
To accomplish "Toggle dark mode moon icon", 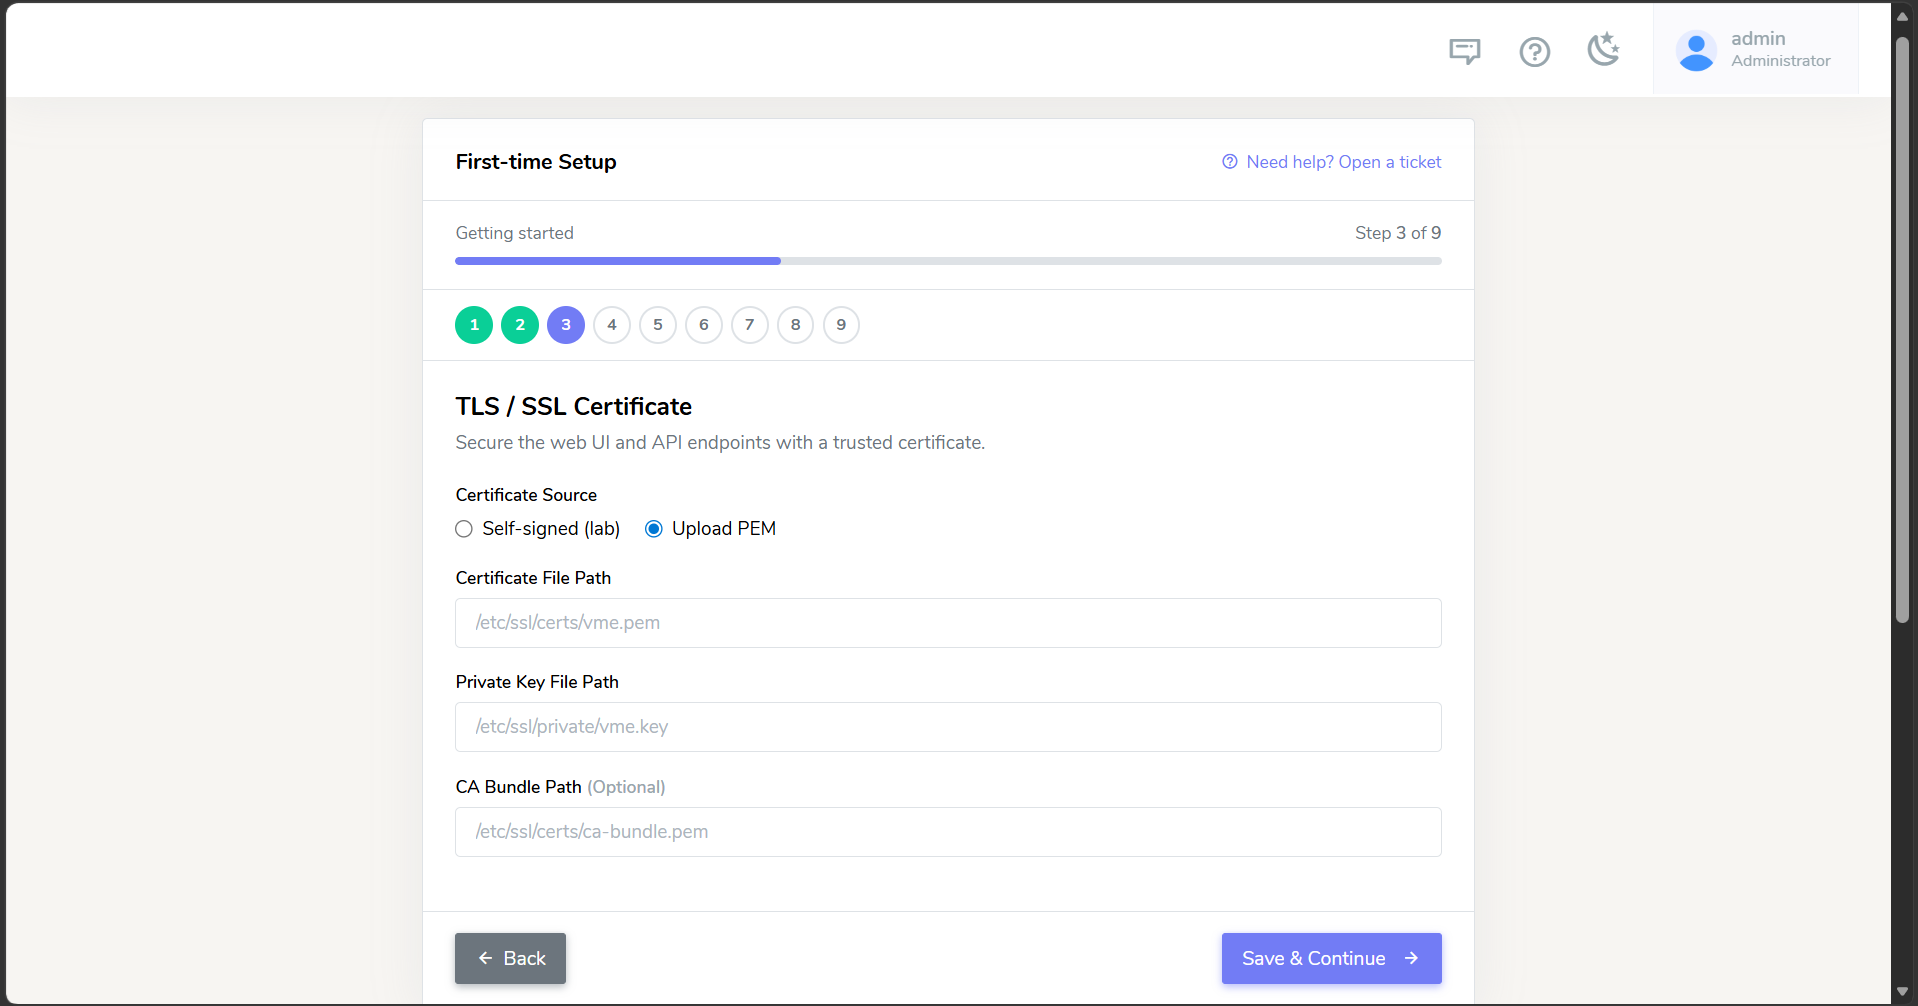I will click(1604, 49).
